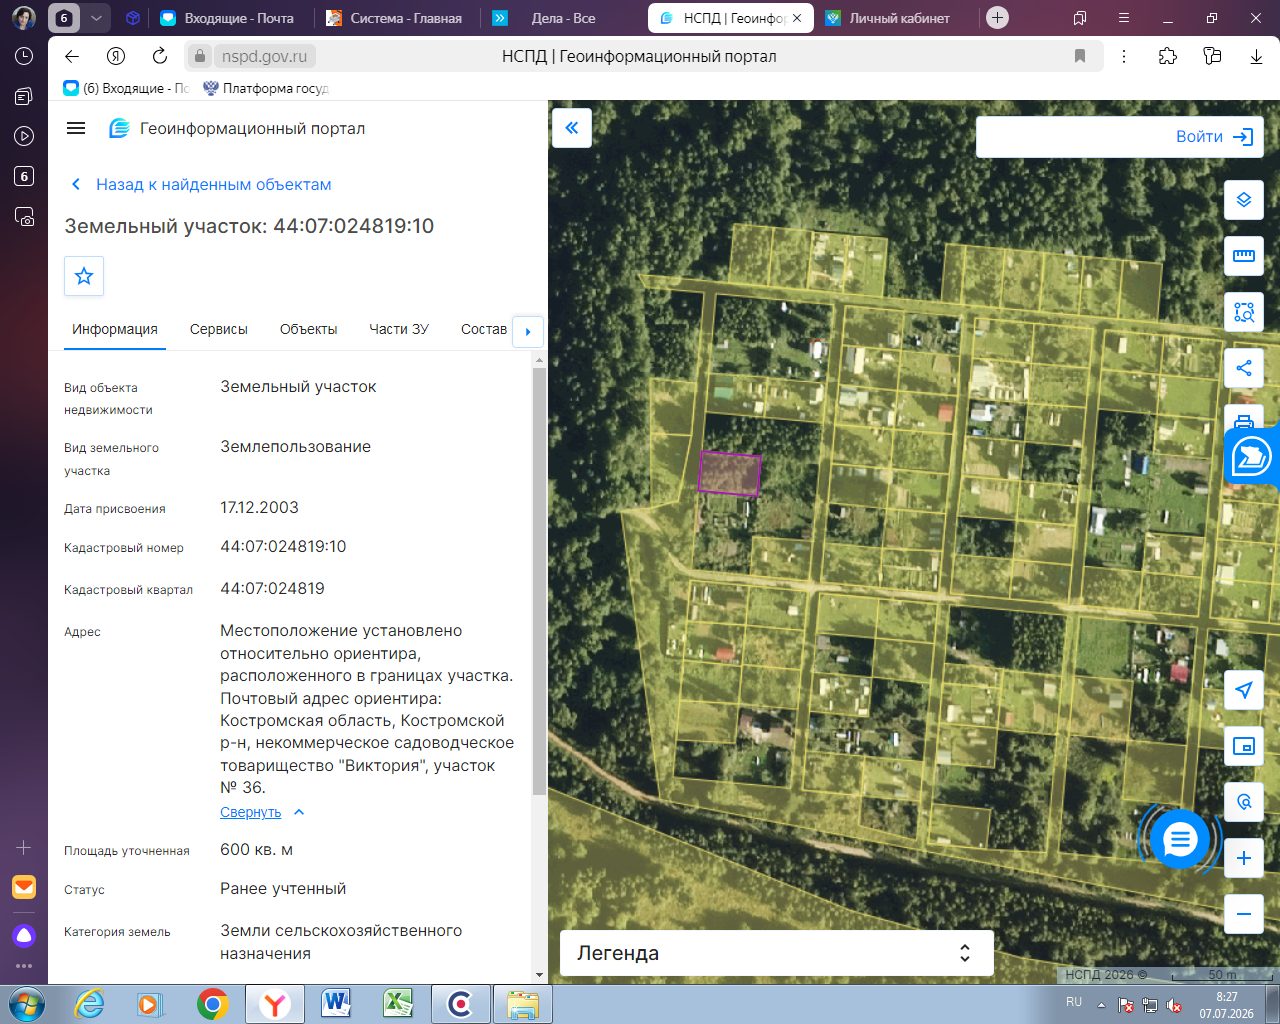1280x1024 pixels.
Task: Open browser downloads
Action: point(1256,56)
